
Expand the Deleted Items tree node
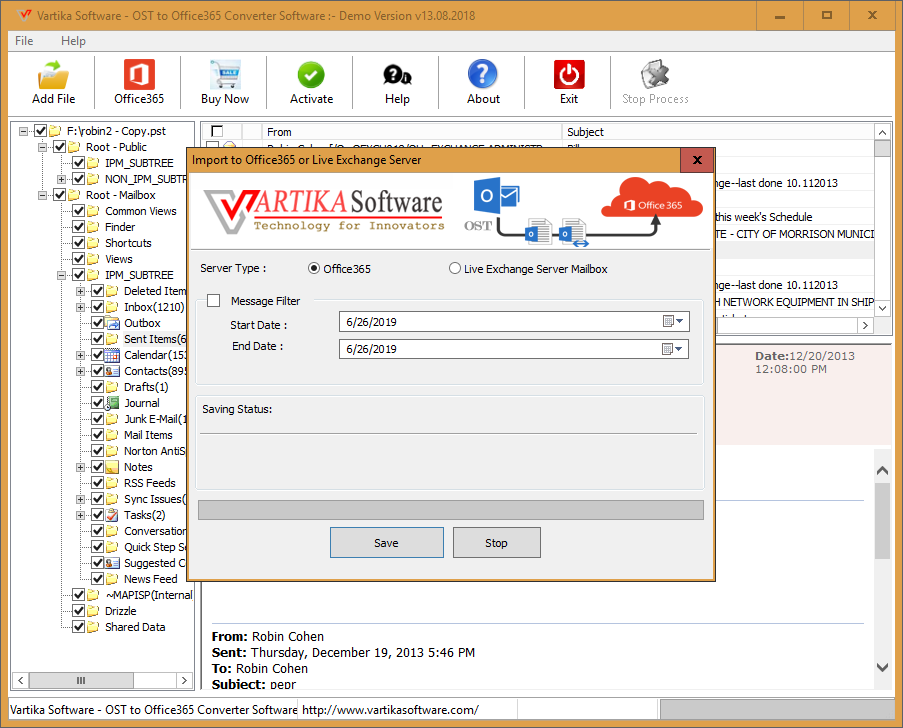click(x=81, y=291)
